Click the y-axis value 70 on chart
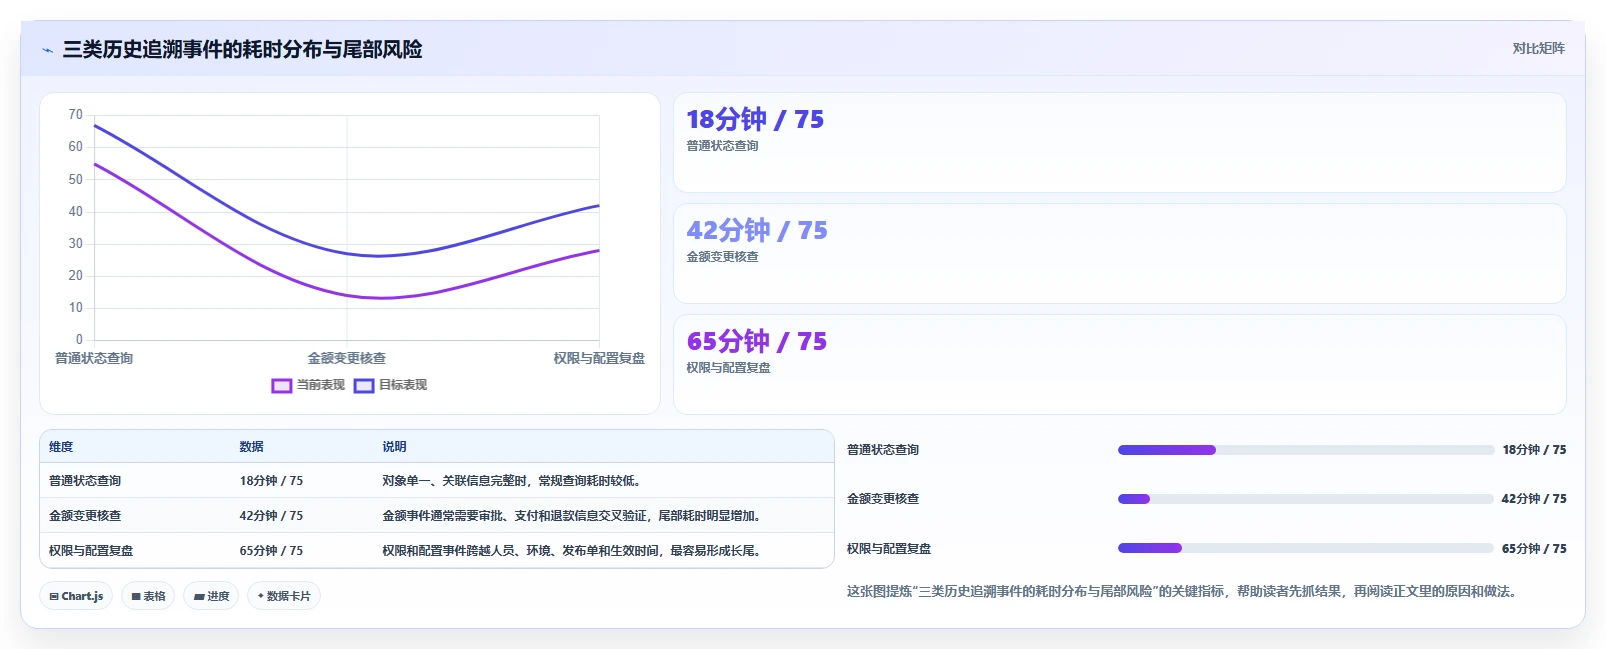The height and width of the screenshot is (649, 1606). point(76,115)
